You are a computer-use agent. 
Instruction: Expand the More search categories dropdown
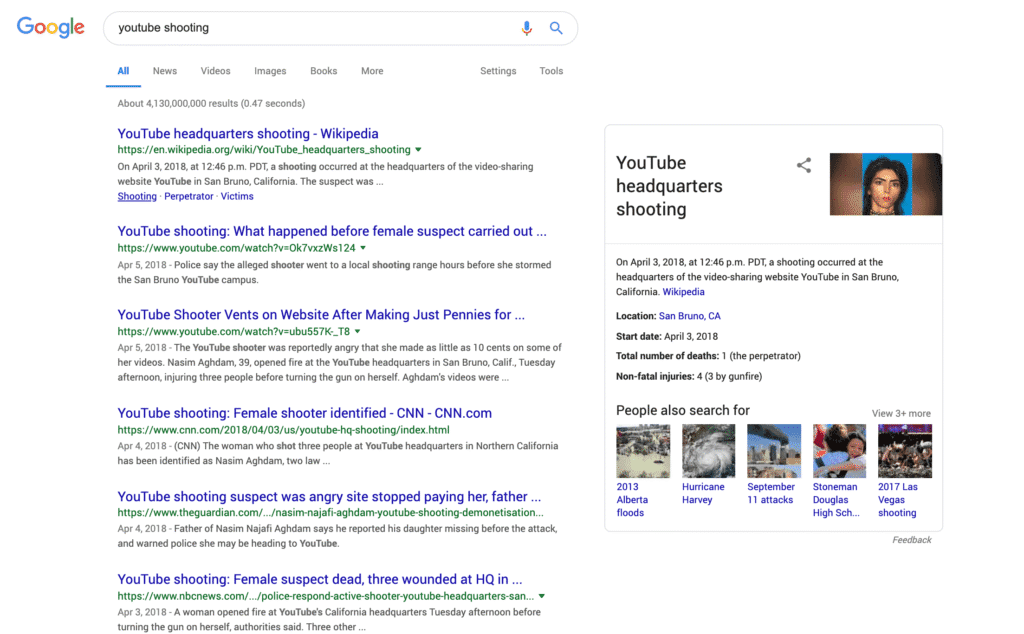(372, 71)
